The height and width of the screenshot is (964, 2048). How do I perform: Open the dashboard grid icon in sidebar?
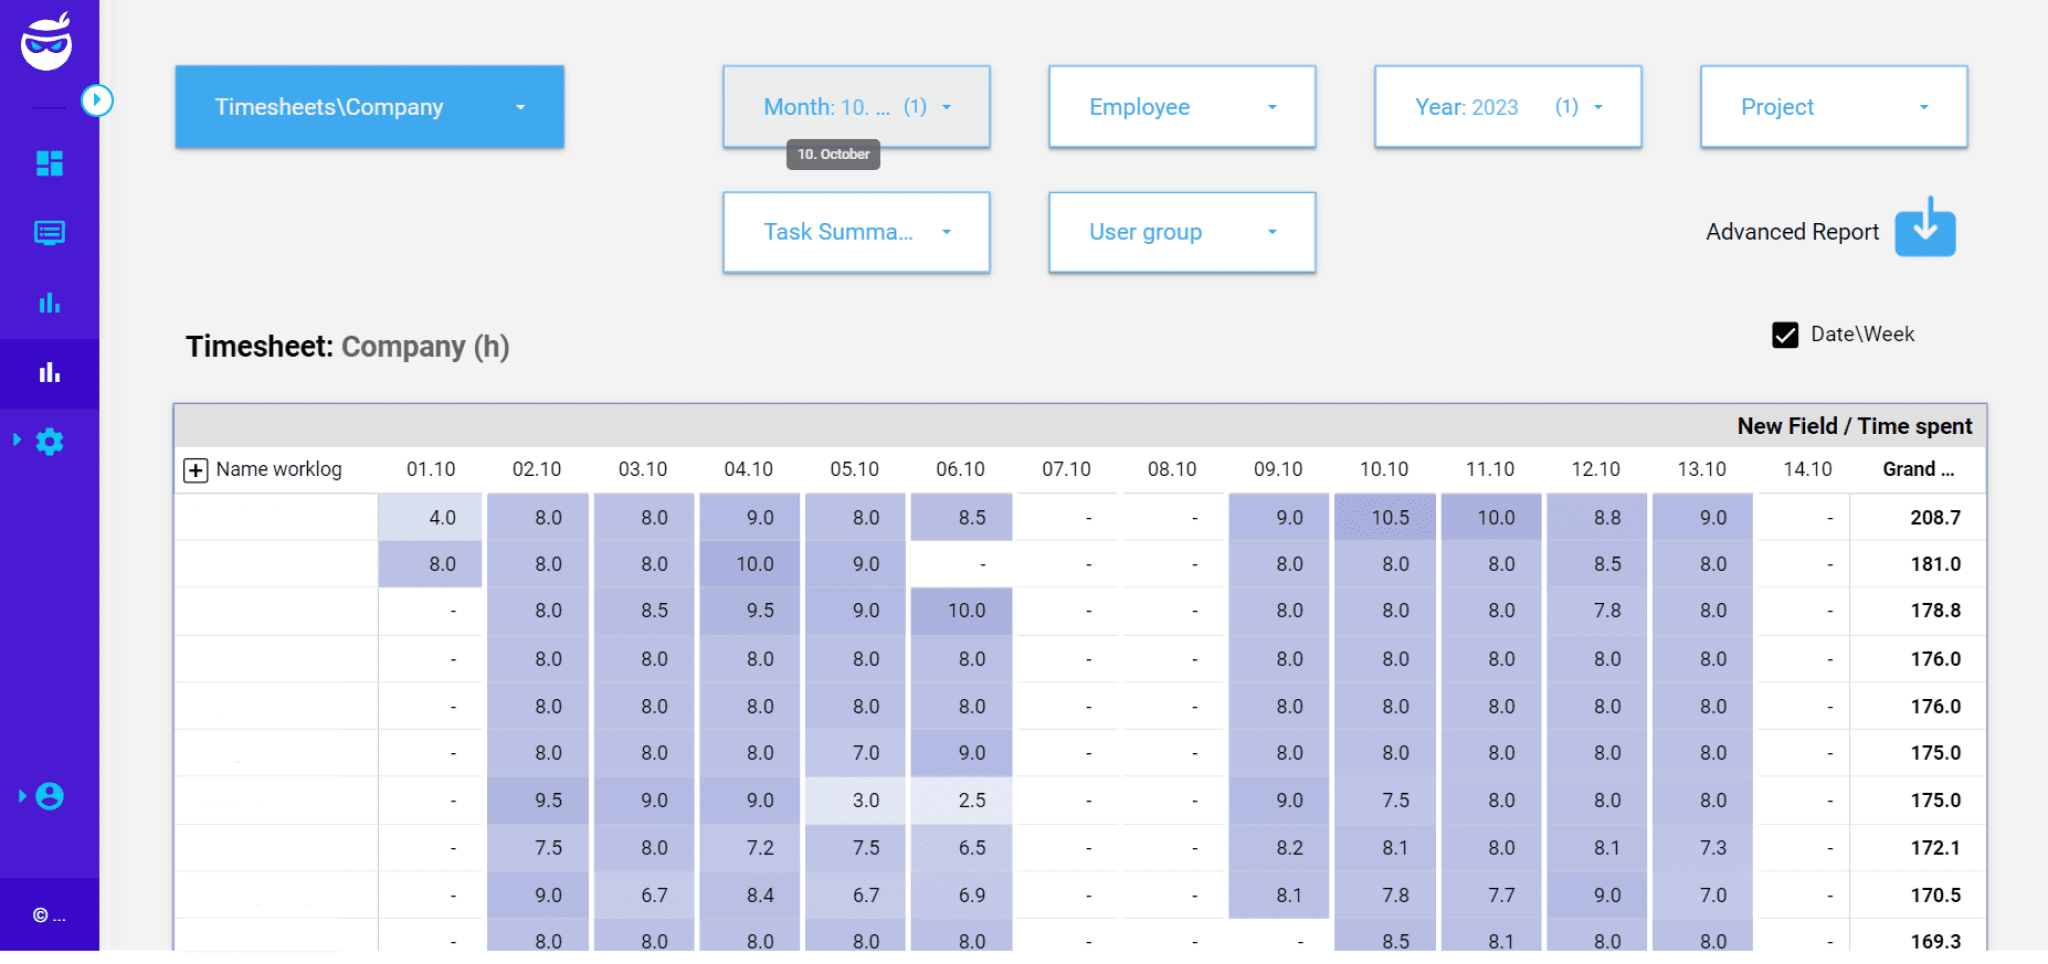(x=49, y=162)
